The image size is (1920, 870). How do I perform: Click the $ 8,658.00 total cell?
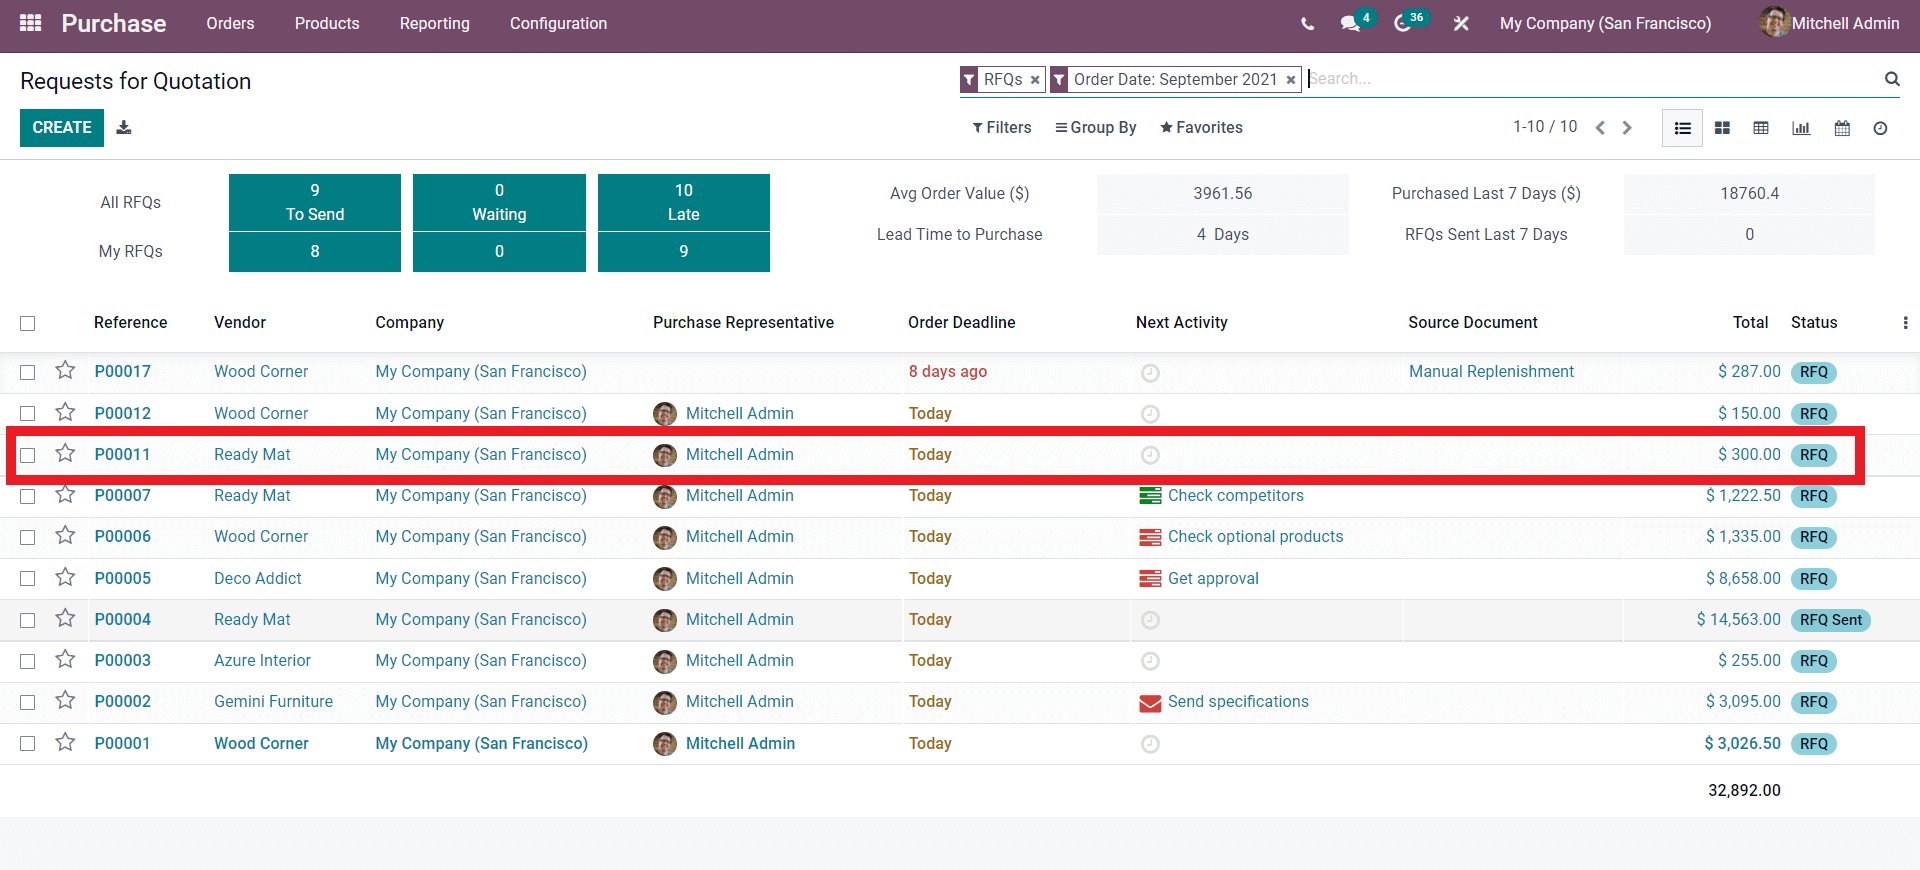(x=1743, y=578)
